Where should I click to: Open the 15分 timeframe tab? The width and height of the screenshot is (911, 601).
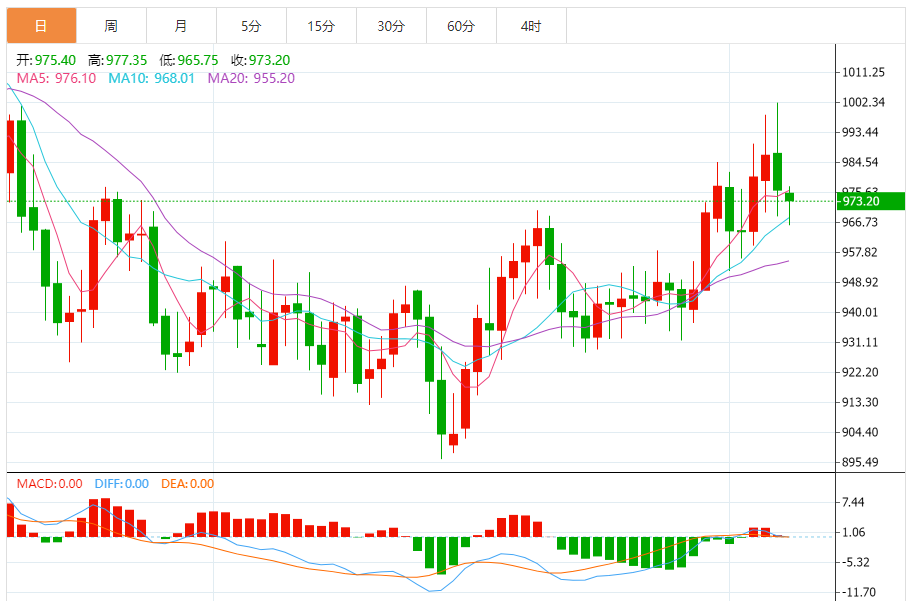(321, 26)
